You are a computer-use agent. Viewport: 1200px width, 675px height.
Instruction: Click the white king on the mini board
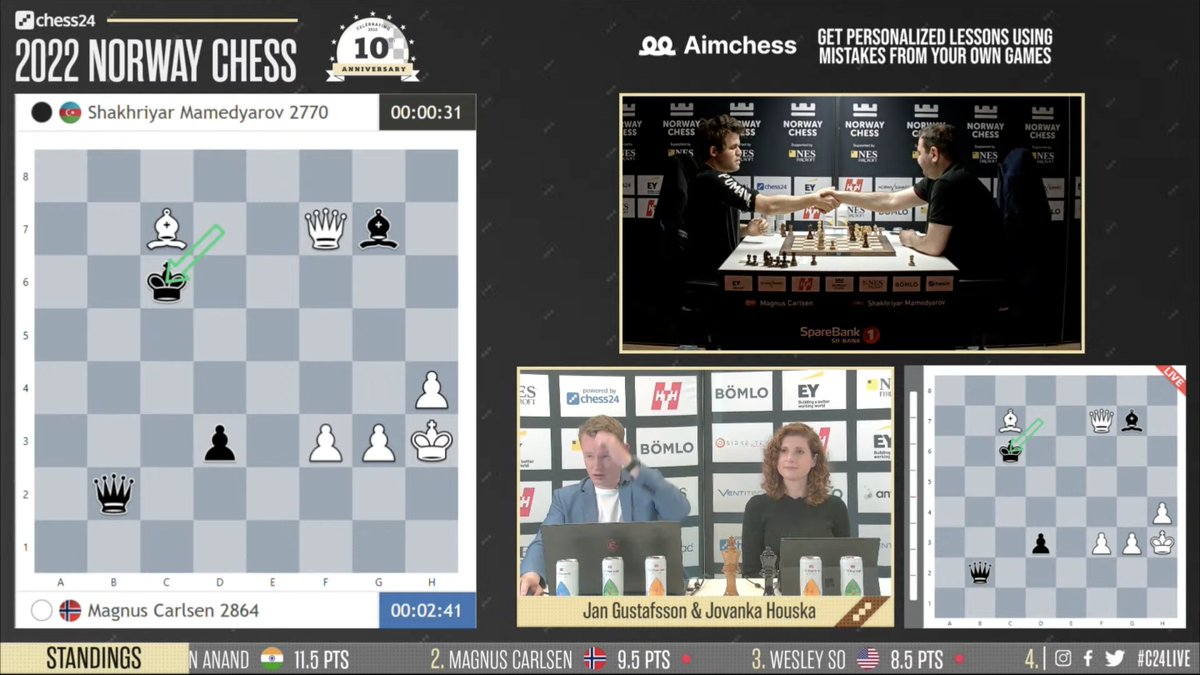(1162, 543)
